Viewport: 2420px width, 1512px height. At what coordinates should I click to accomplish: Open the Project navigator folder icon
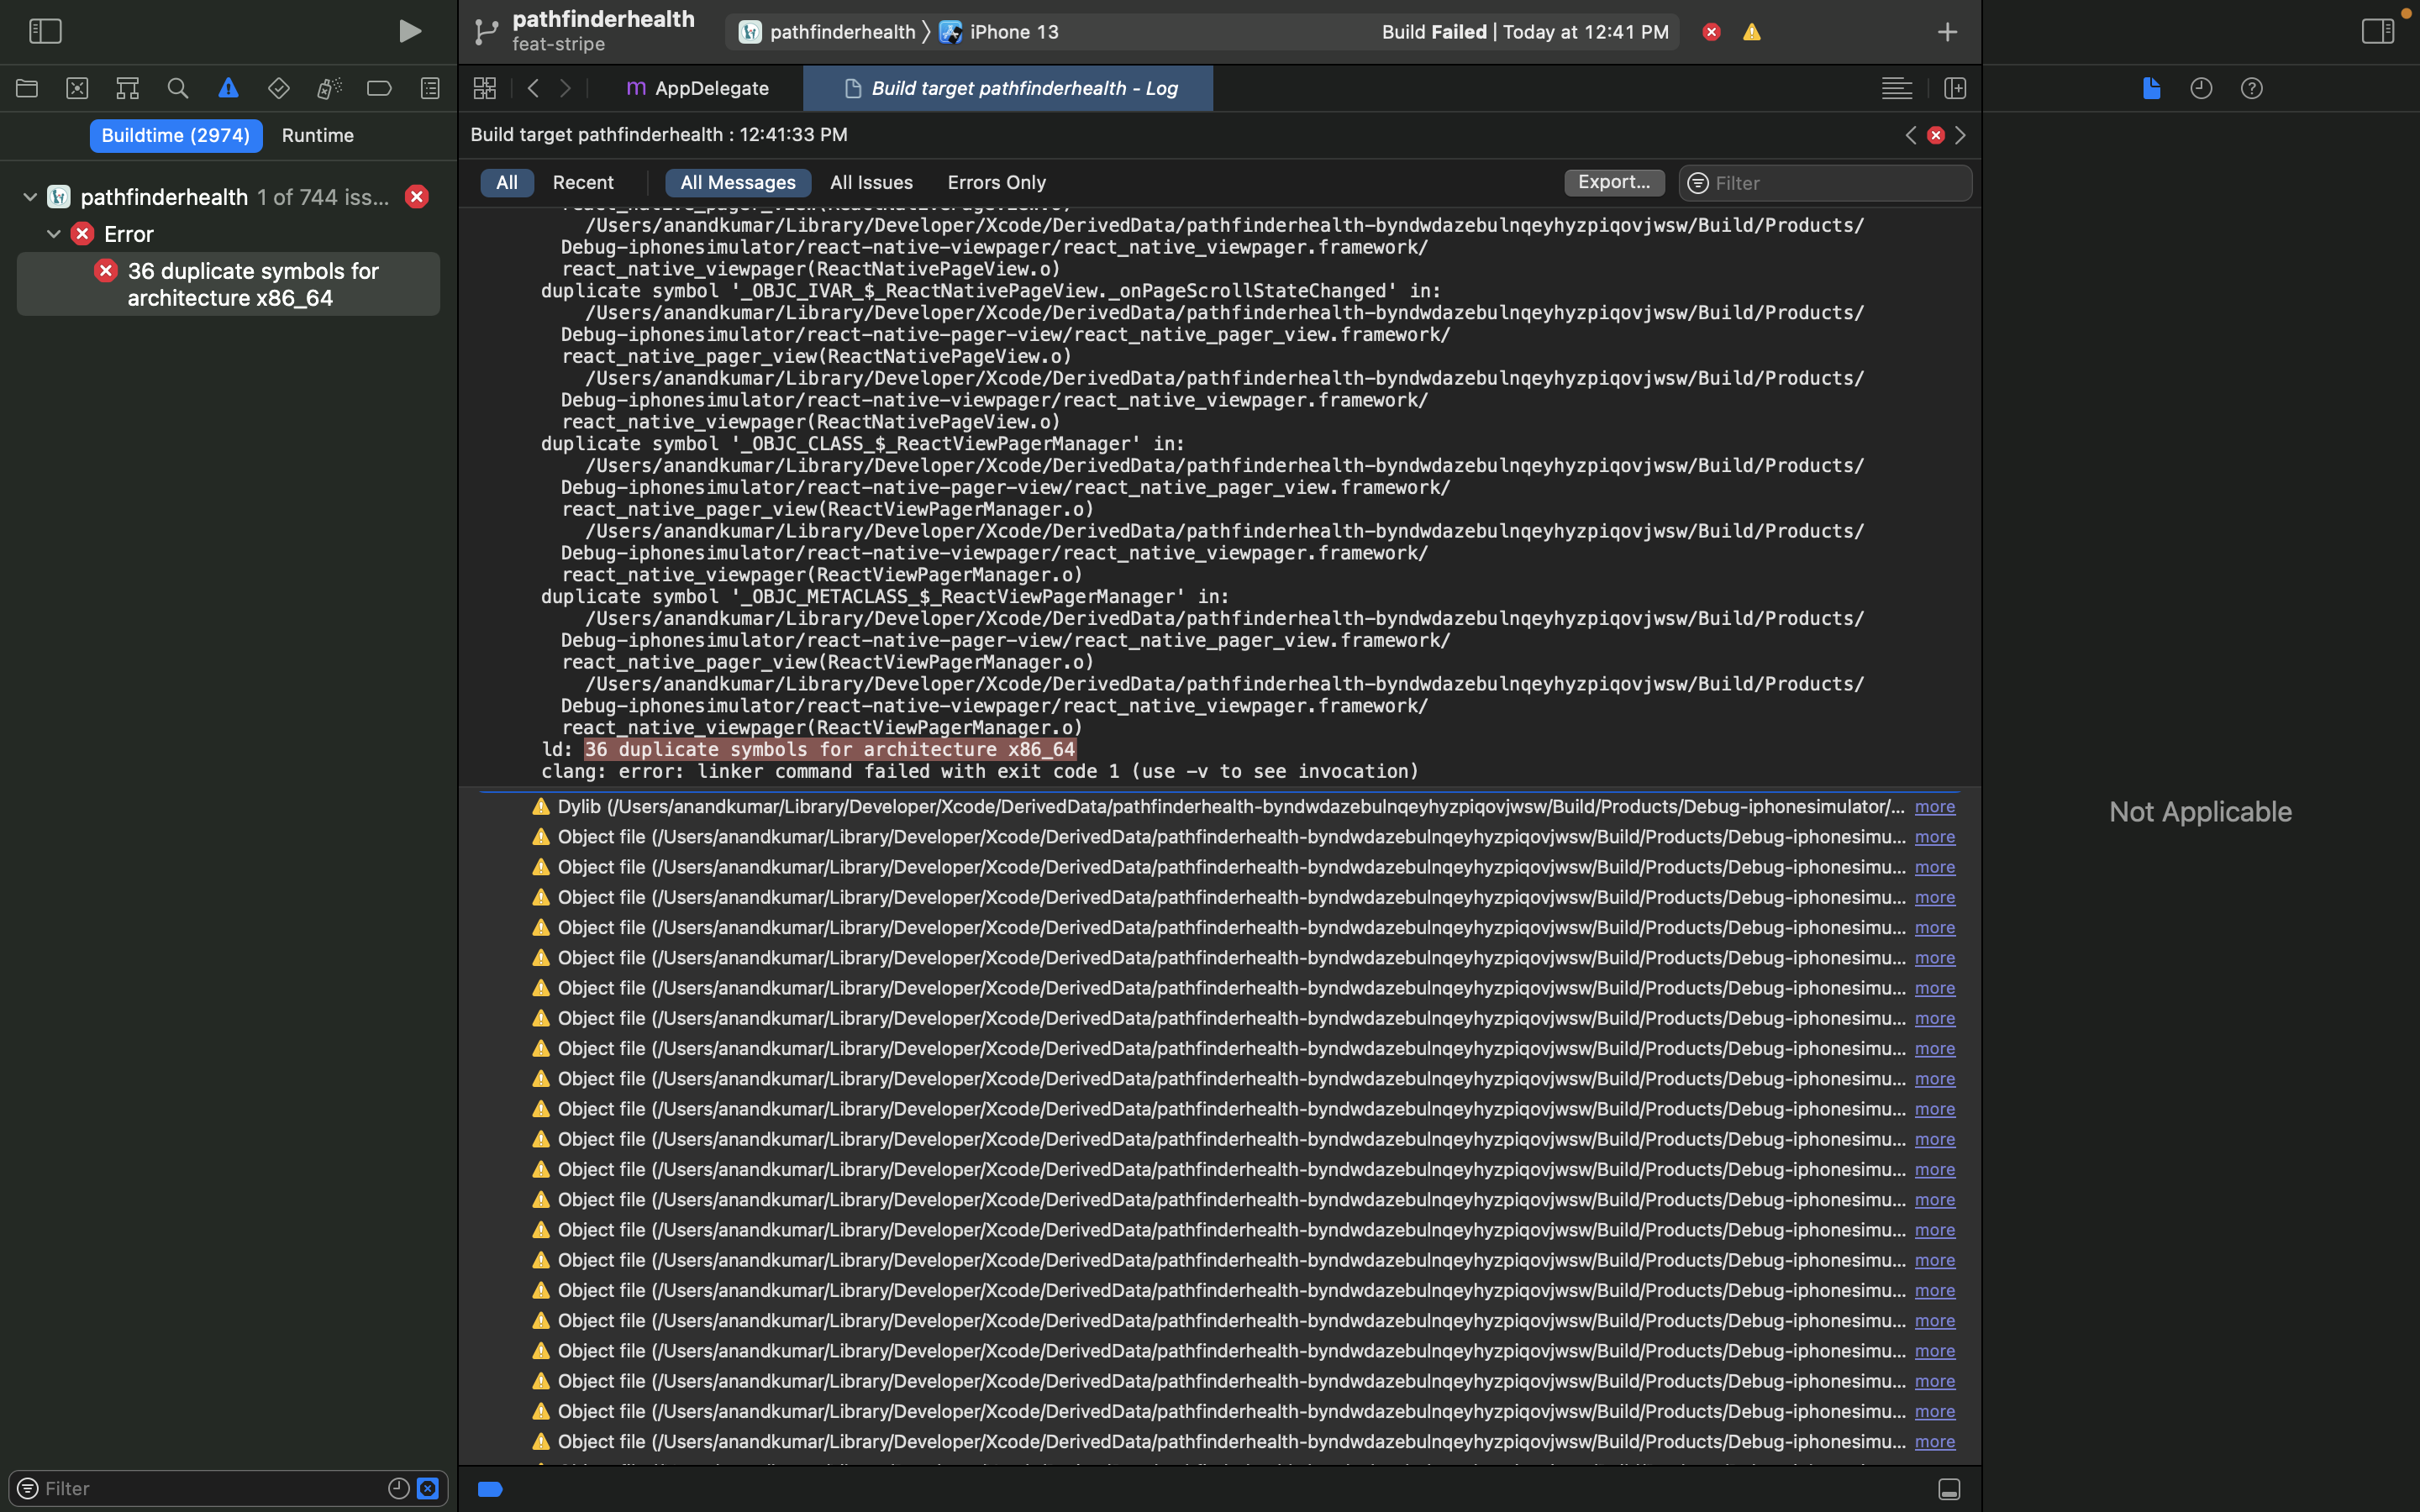[27, 88]
